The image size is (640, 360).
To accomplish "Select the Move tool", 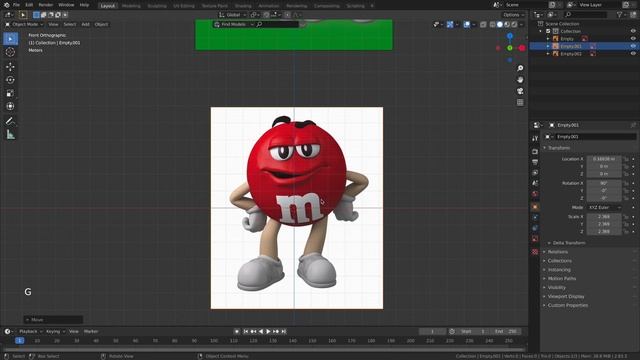I will pos(11,67).
